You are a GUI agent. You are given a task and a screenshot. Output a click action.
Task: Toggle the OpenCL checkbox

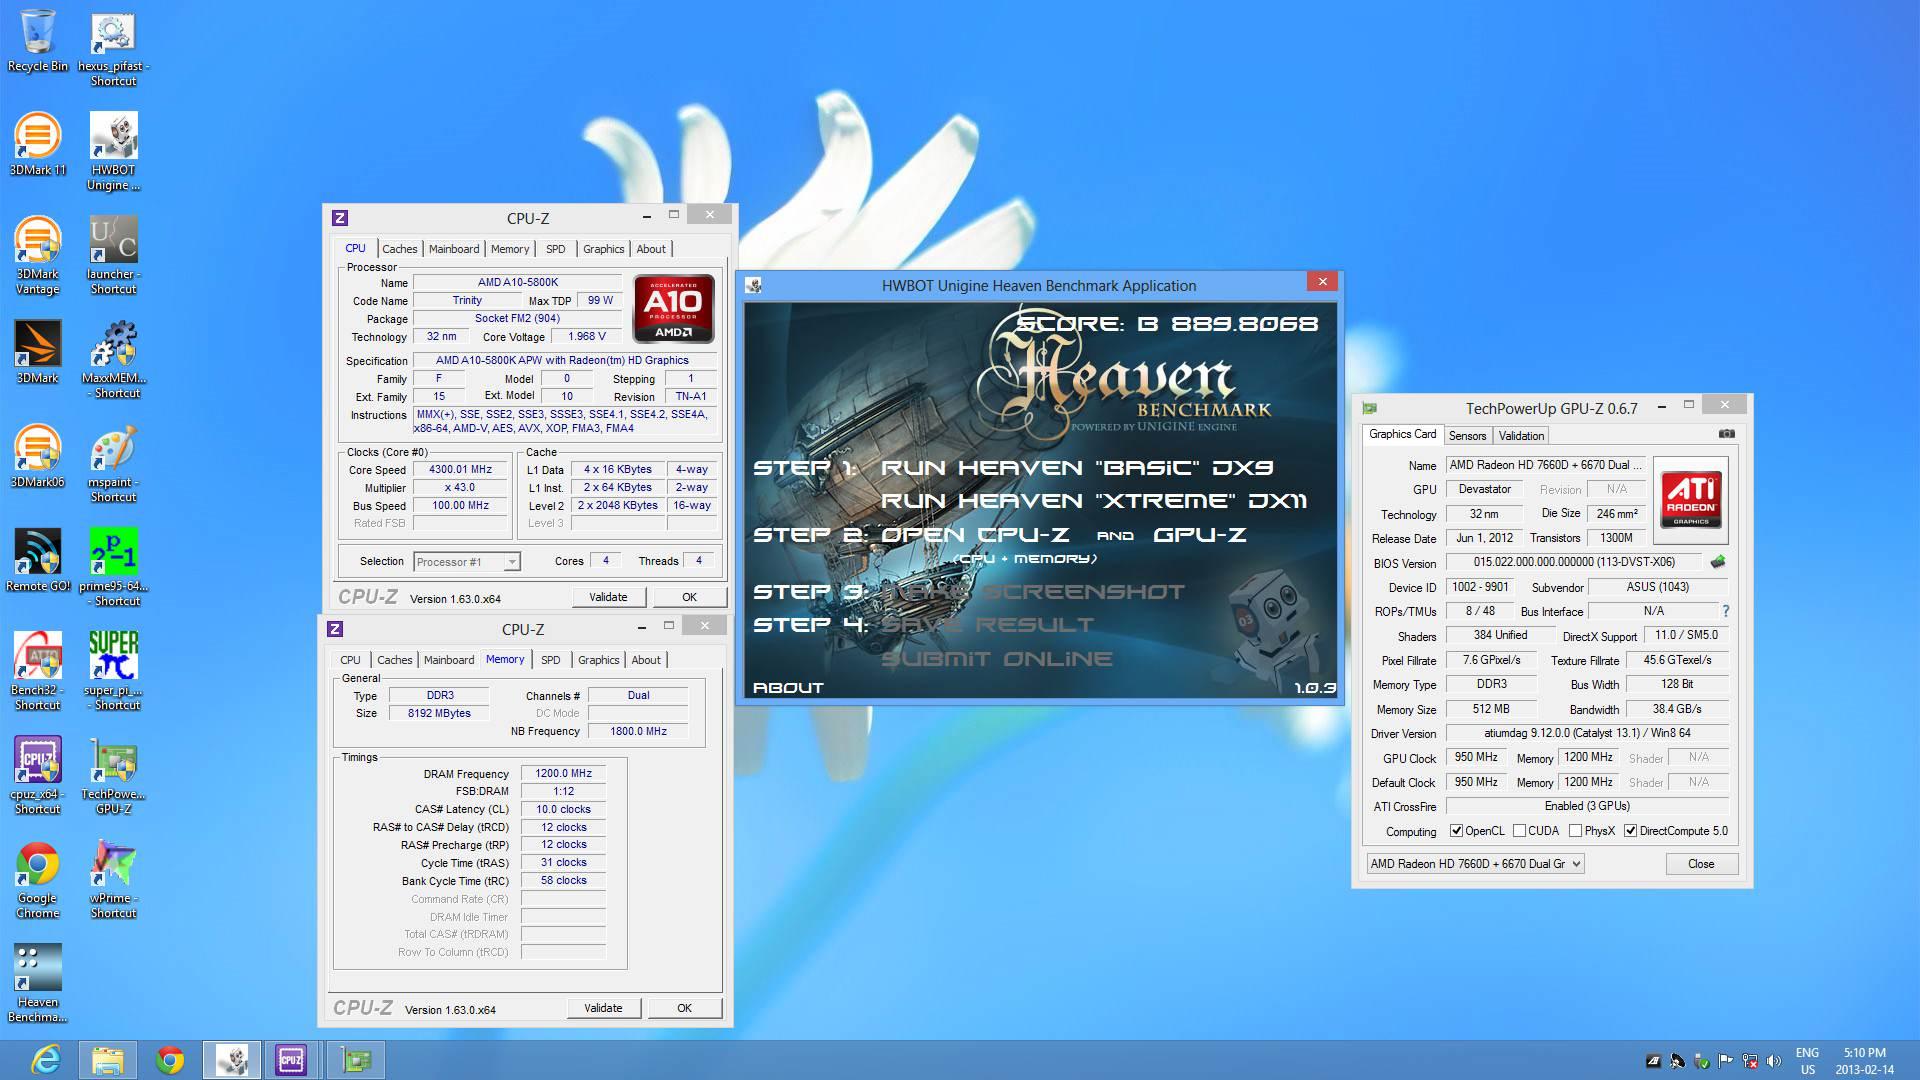click(x=1457, y=831)
